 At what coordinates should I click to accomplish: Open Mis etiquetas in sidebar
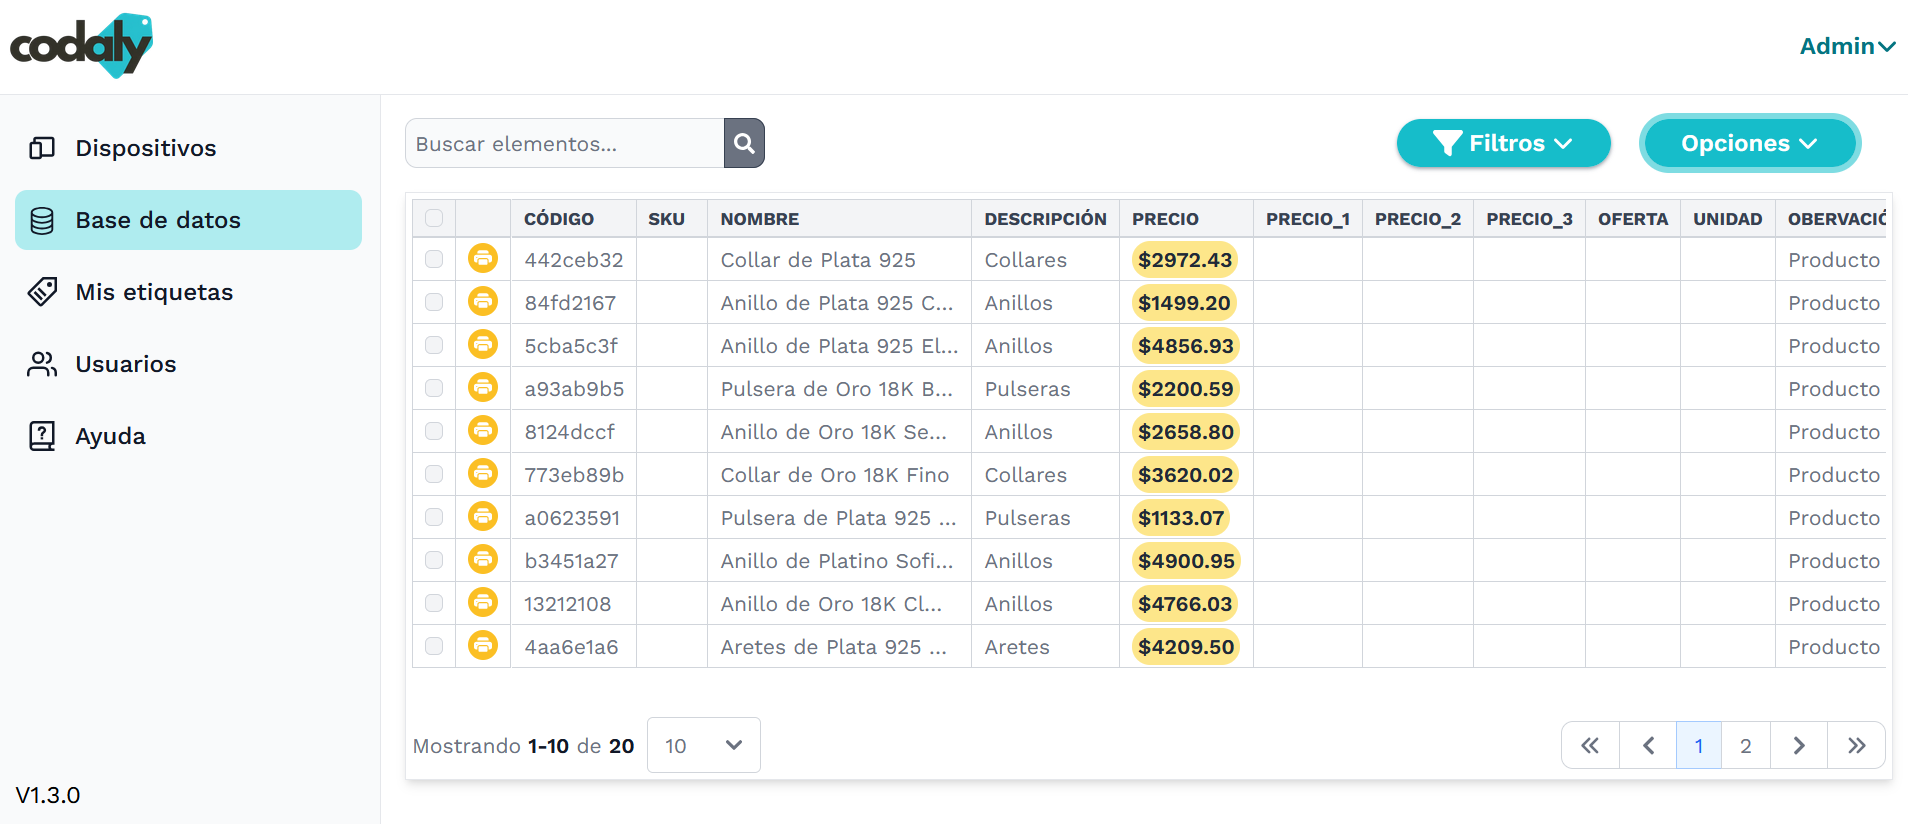coord(154,292)
